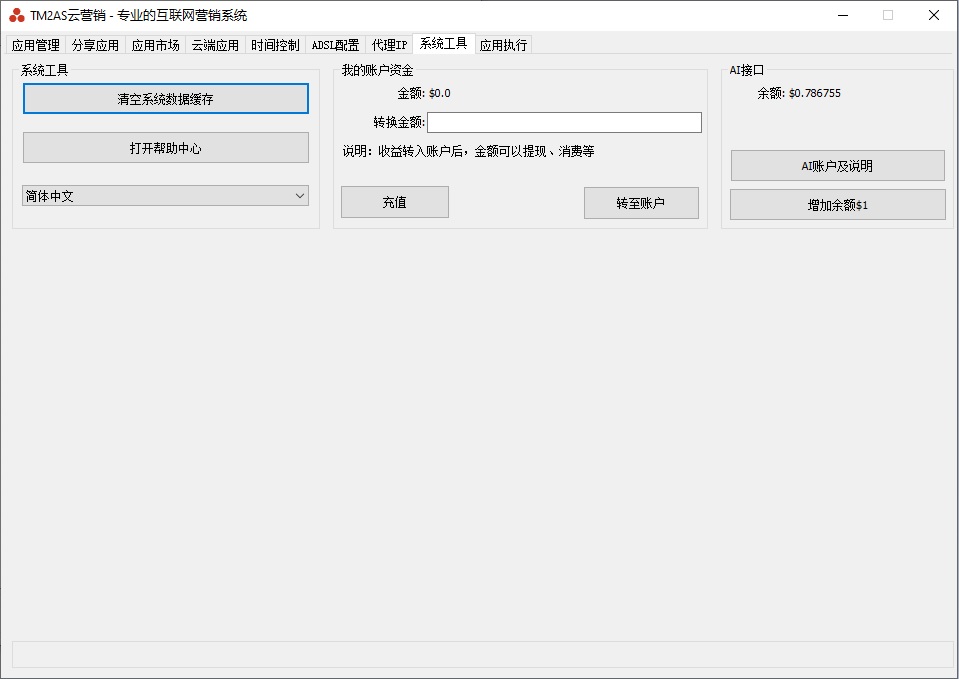
Task: Open the 时间控制 tab
Action: pos(275,45)
